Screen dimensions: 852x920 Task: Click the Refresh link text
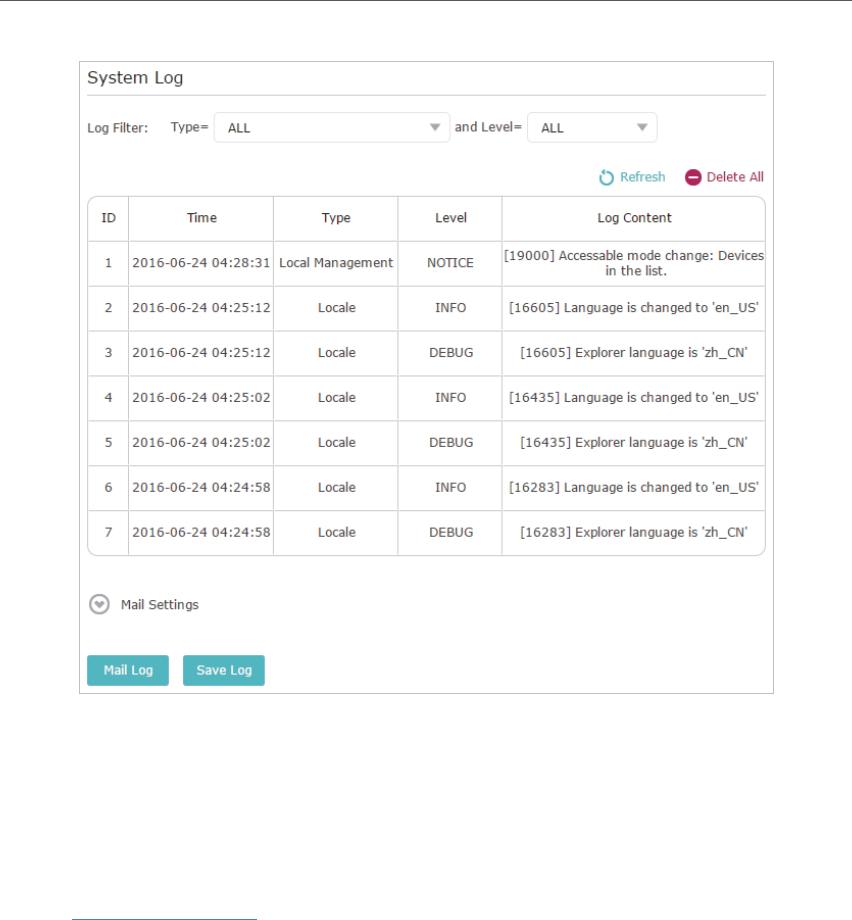click(643, 177)
